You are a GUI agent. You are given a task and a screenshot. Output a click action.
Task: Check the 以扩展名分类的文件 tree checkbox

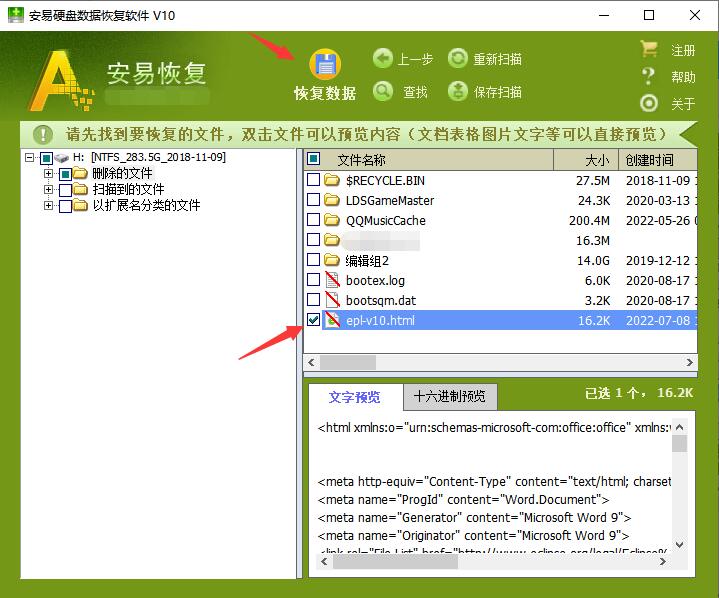click(66, 206)
